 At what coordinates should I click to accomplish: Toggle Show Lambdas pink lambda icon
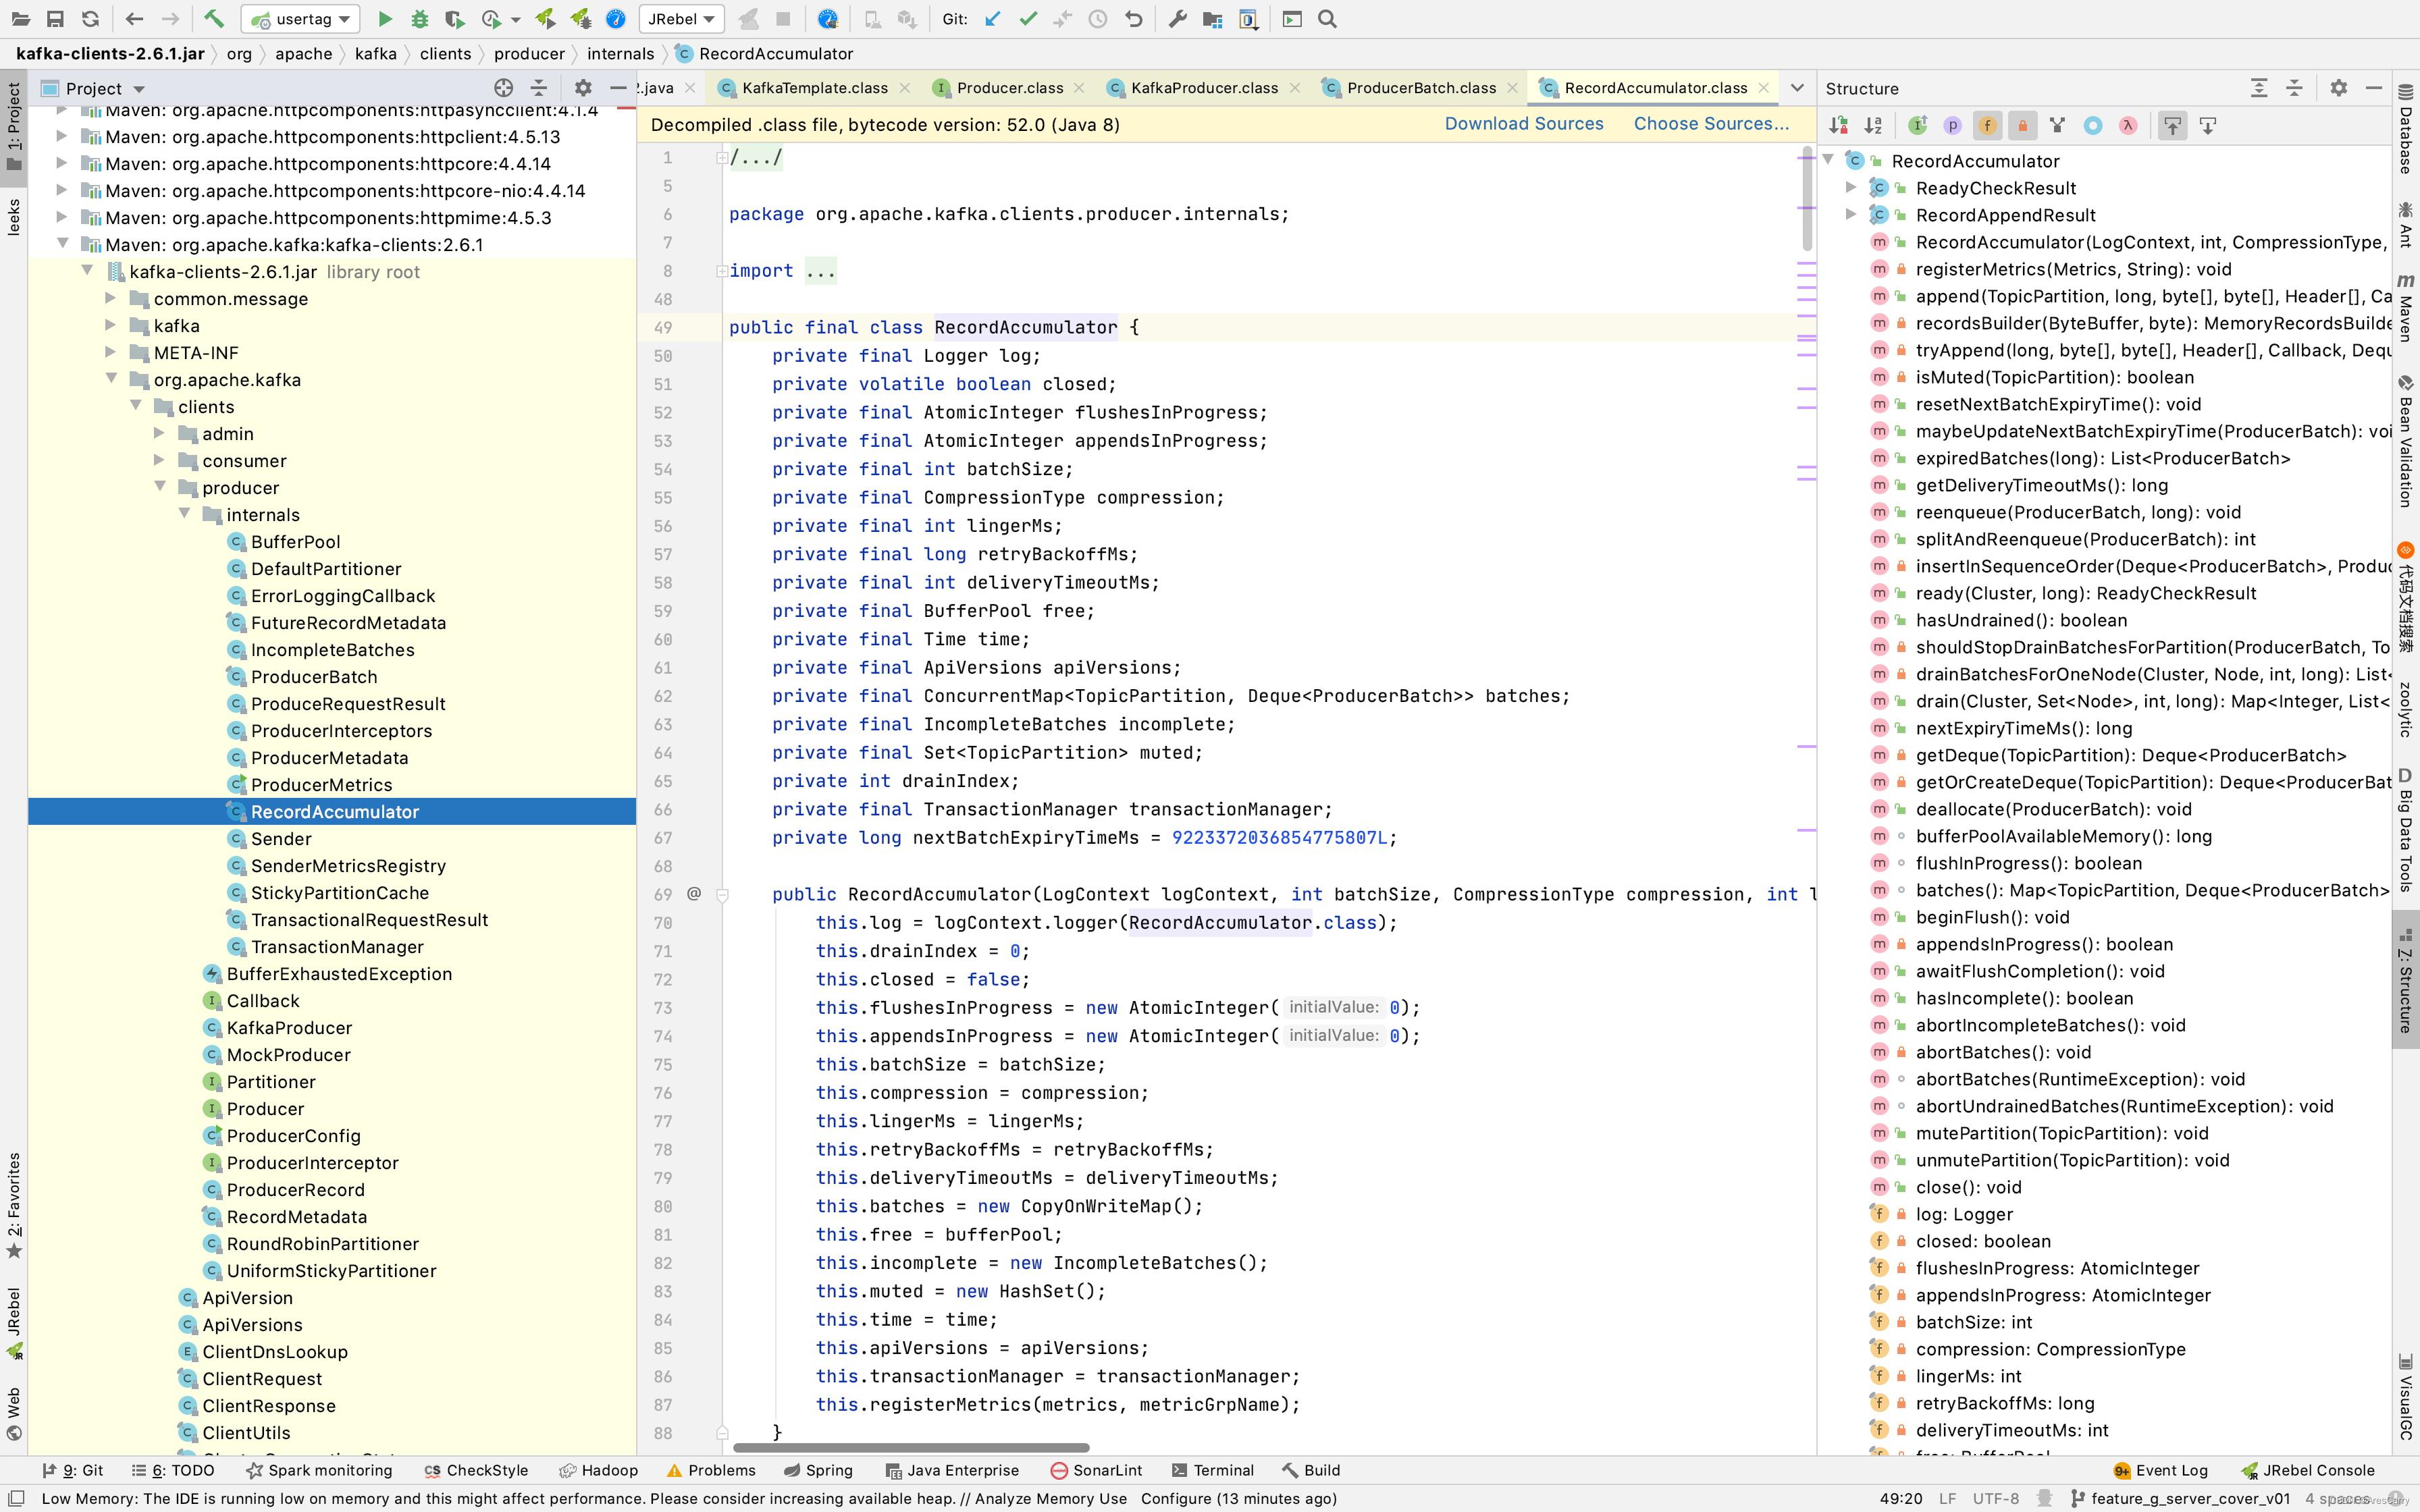[2128, 125]
